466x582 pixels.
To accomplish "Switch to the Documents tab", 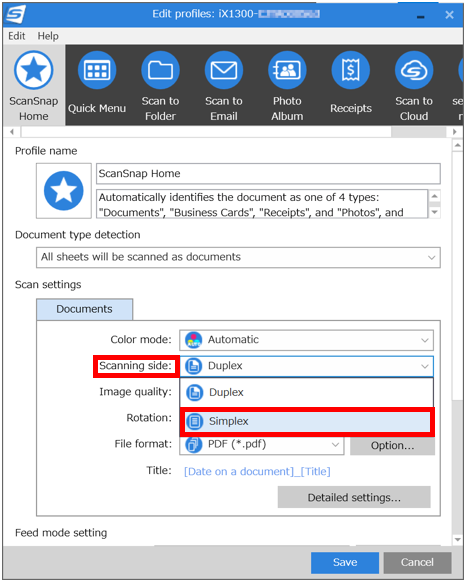I will (84, 309).
